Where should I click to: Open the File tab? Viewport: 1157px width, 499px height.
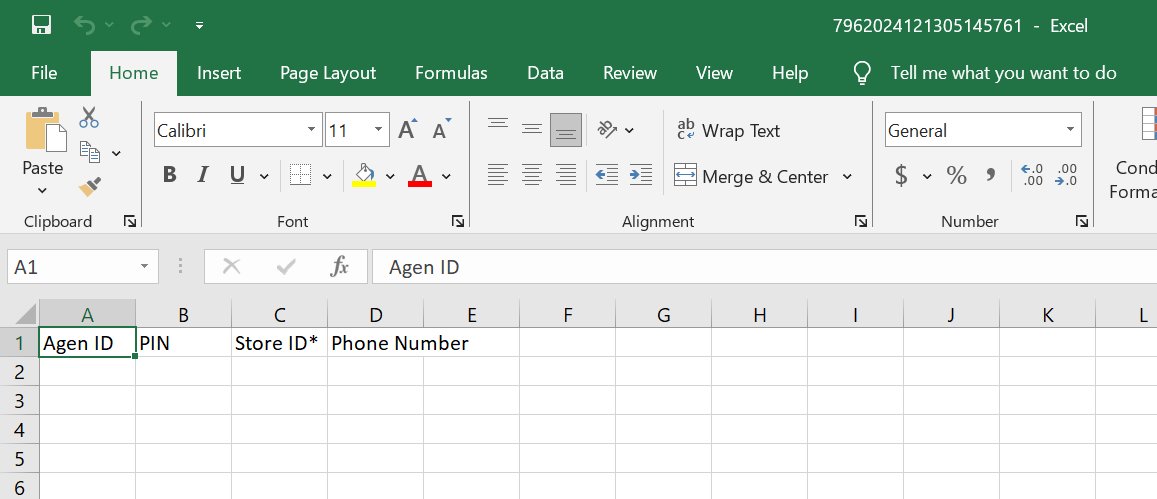[x=44, y=73]
